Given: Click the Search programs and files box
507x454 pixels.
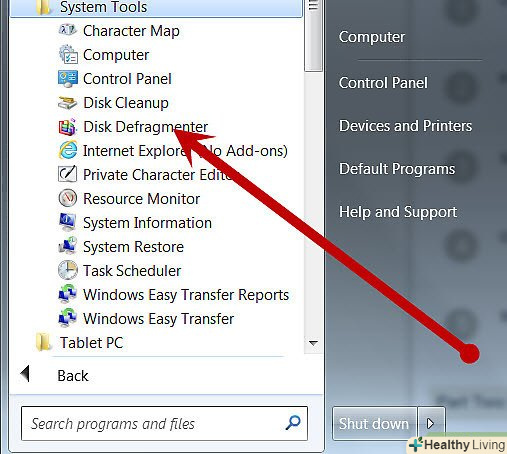Looking at the screenshot, I should (x=164, y=424).
